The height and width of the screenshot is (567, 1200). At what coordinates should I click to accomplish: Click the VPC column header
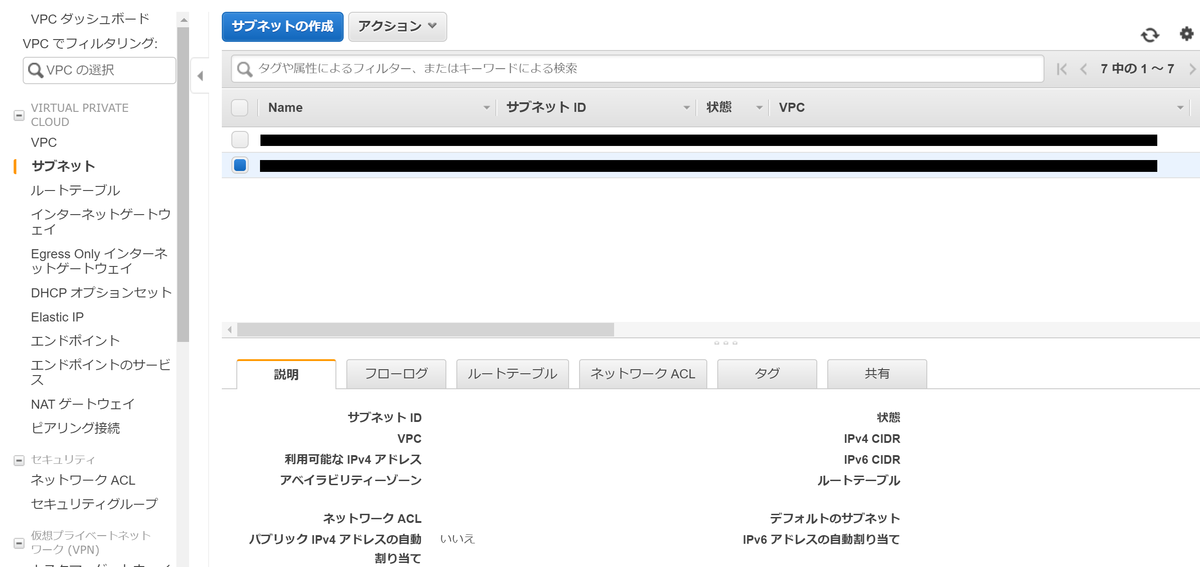[792, 107]
